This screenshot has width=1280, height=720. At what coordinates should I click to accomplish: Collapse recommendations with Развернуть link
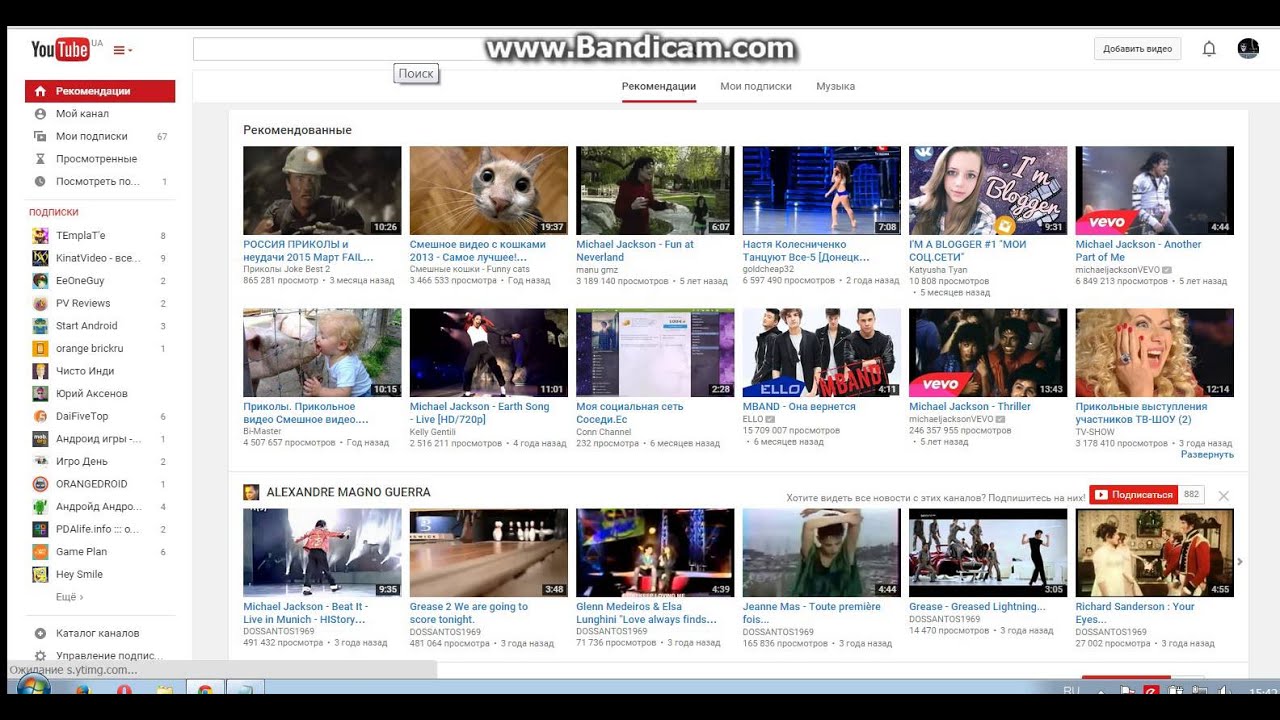(1207, 454)
